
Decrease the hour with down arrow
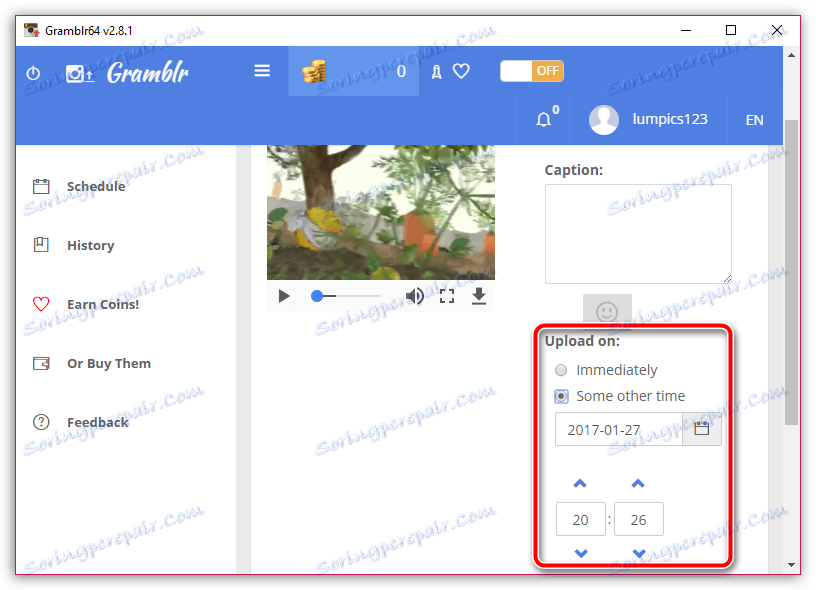click(x=581, y=553)
